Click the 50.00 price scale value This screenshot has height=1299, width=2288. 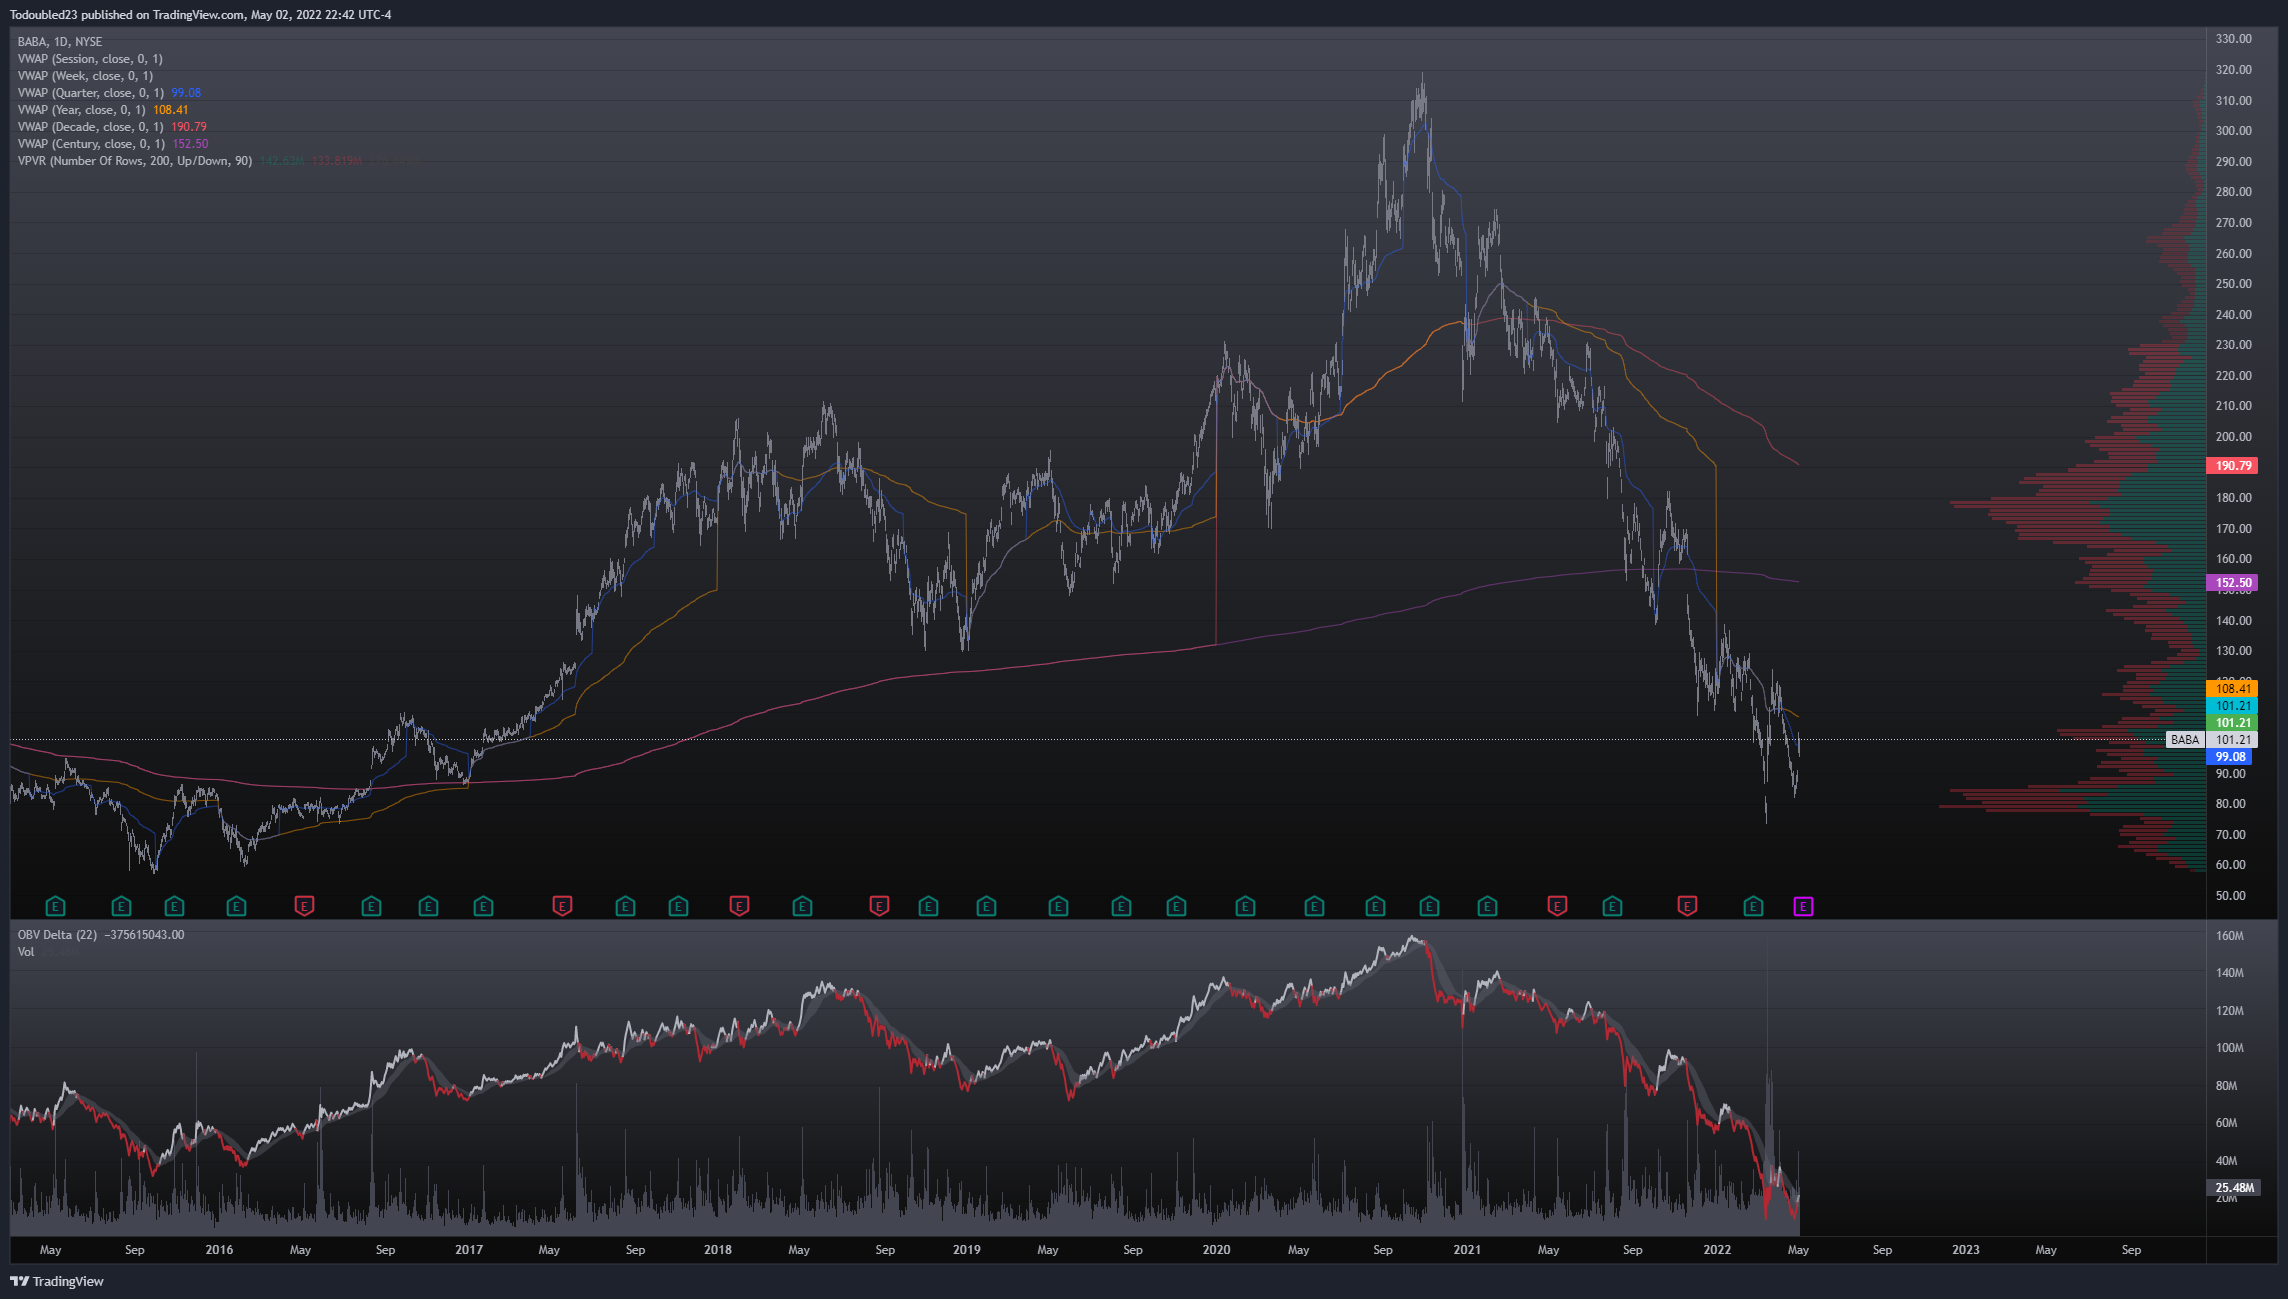pyautogui.click(x=2231, y=896)
